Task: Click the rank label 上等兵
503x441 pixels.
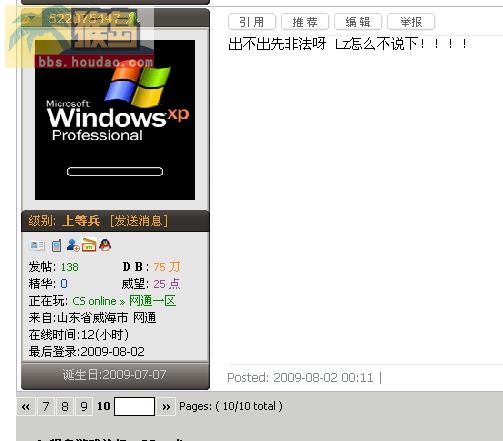Action: click(x=81, y=221)
